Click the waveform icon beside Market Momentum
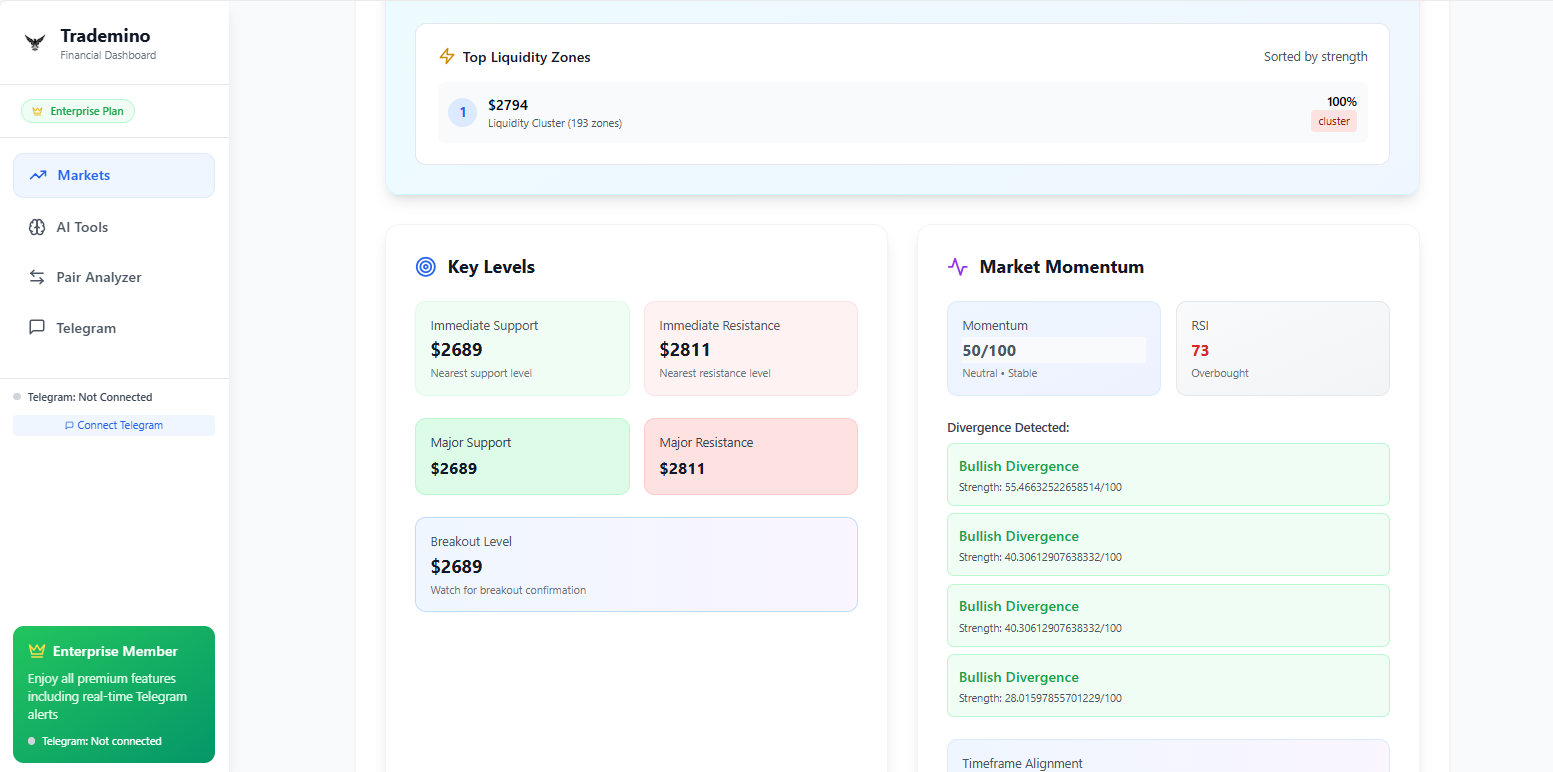 click(x=958, y=266)
